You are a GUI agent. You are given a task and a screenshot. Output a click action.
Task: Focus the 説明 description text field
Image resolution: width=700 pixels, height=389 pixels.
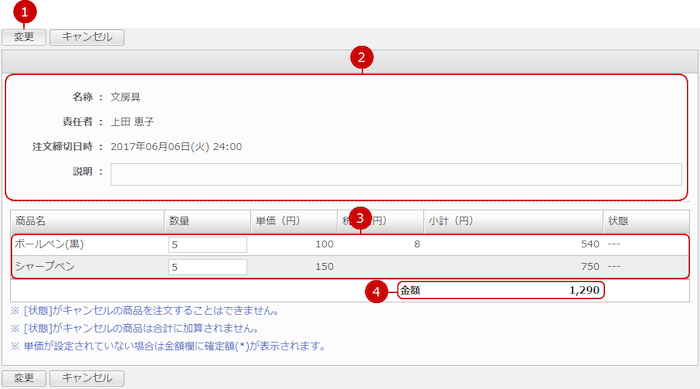(396, 174)
